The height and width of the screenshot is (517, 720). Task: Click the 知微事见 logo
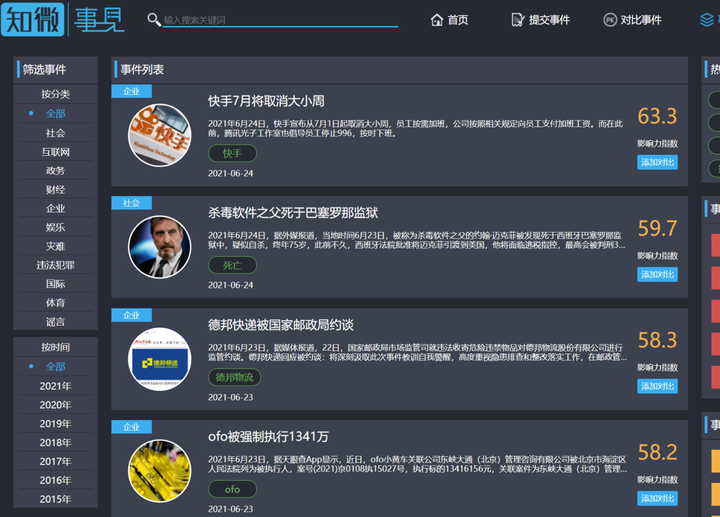[63, 19]
